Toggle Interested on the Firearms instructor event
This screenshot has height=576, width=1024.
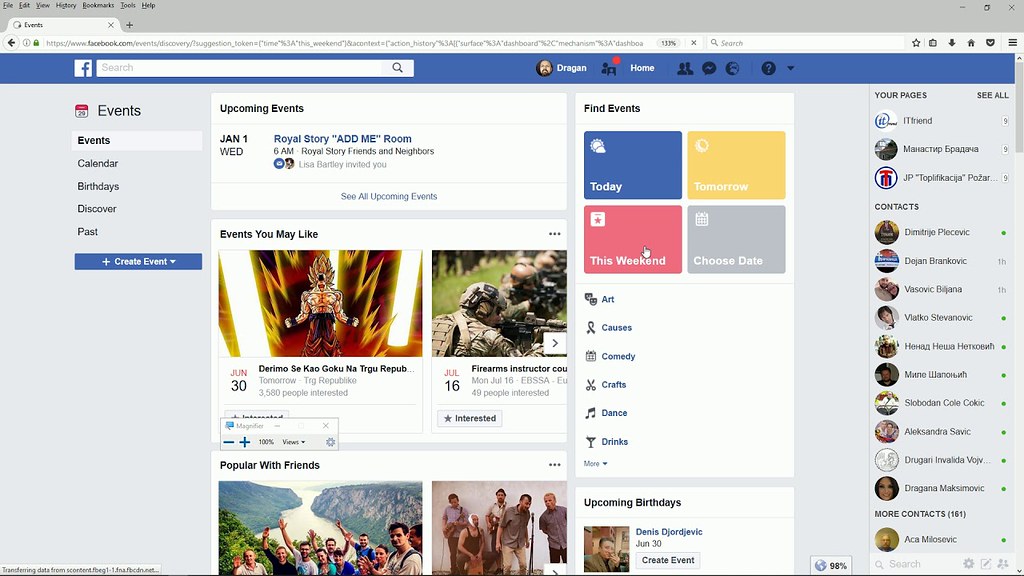[x=469, y=418]
